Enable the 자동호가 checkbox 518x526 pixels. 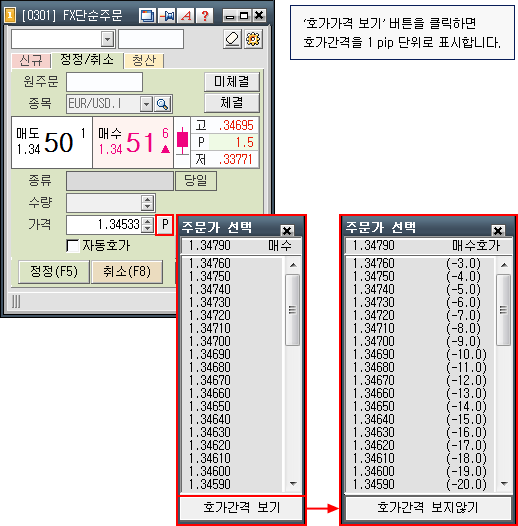click(72, 246)
